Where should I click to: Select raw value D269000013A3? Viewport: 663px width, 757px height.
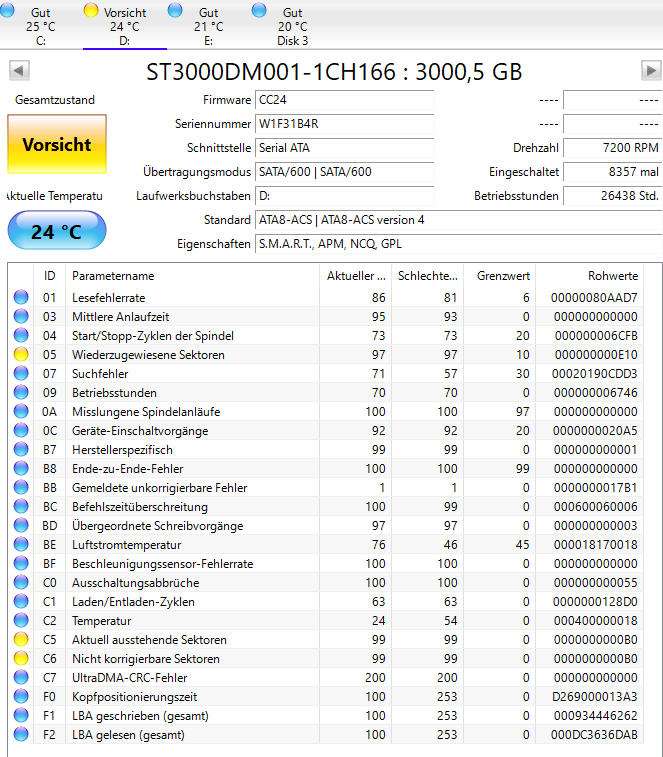pos(595,697)
